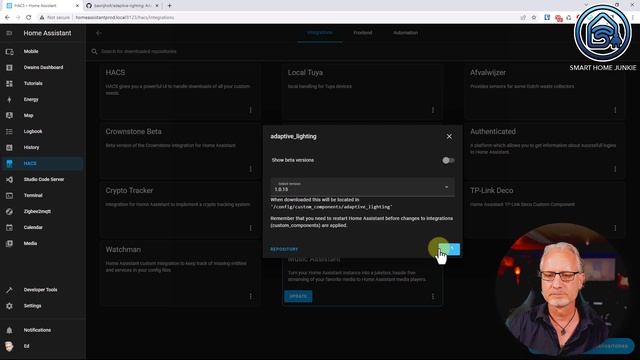Open Dwains Dashboard from sidebar

[x=42, y=67]
